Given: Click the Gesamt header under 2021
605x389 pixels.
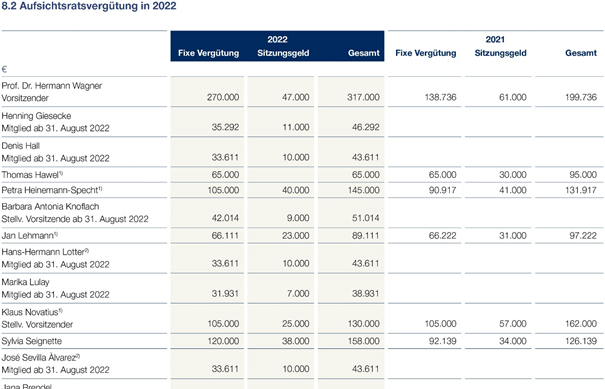Looking at the screenshot, I should coord(581,53).
